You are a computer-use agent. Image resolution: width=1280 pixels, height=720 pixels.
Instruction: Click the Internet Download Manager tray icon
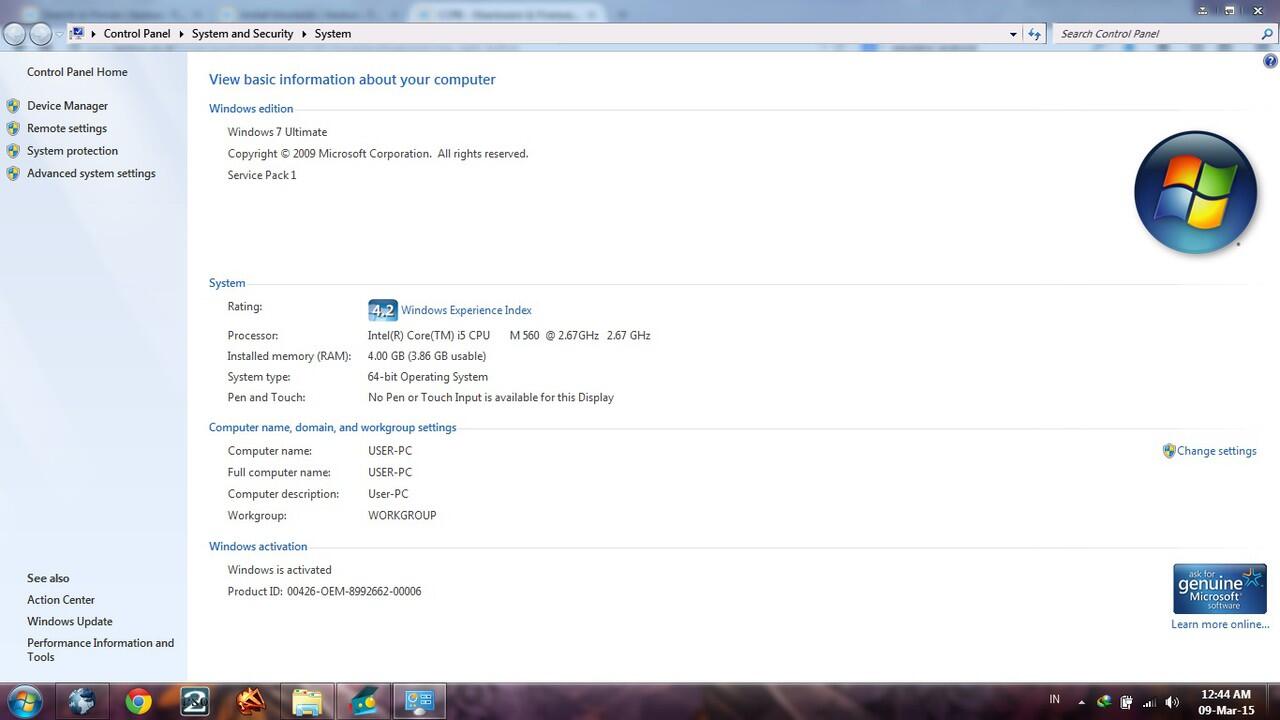click(1104, 702)
